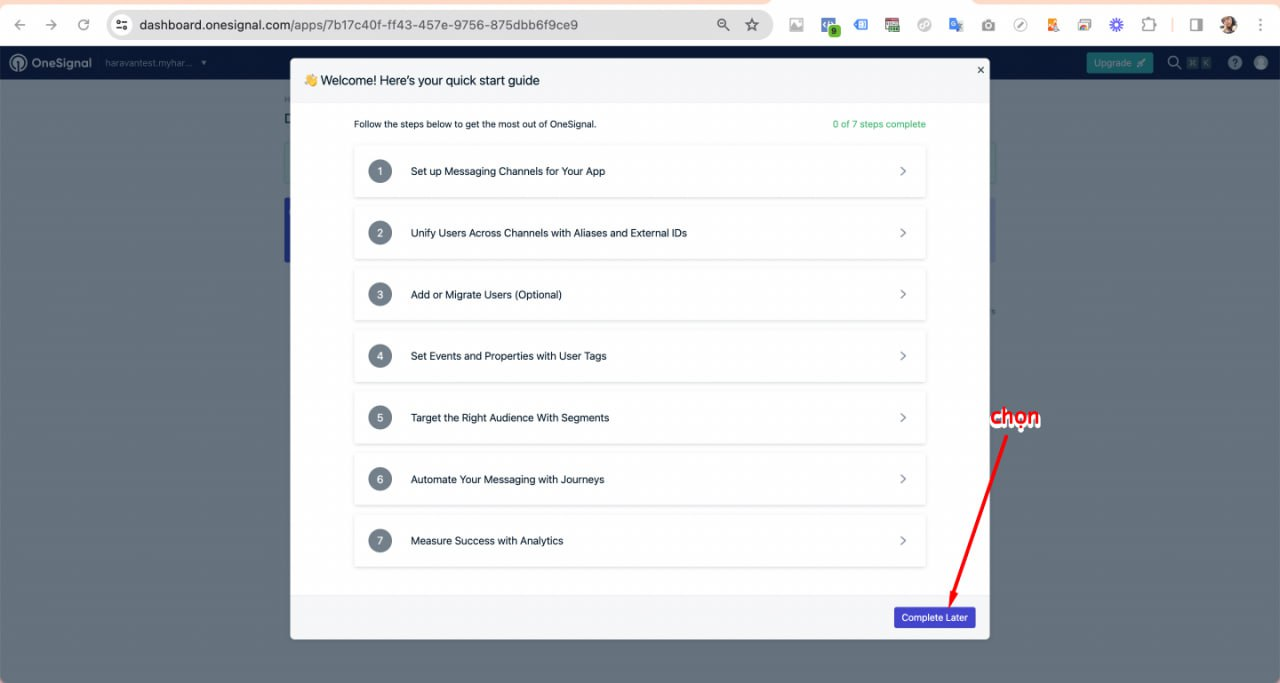Click the purple gear-shaped extension icon
The image size is (1280, 683).
pos(1116,25)
